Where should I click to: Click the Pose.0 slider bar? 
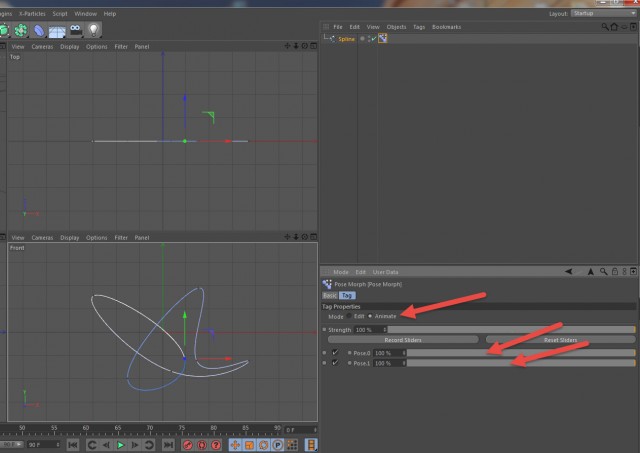[x=521, y=353]
